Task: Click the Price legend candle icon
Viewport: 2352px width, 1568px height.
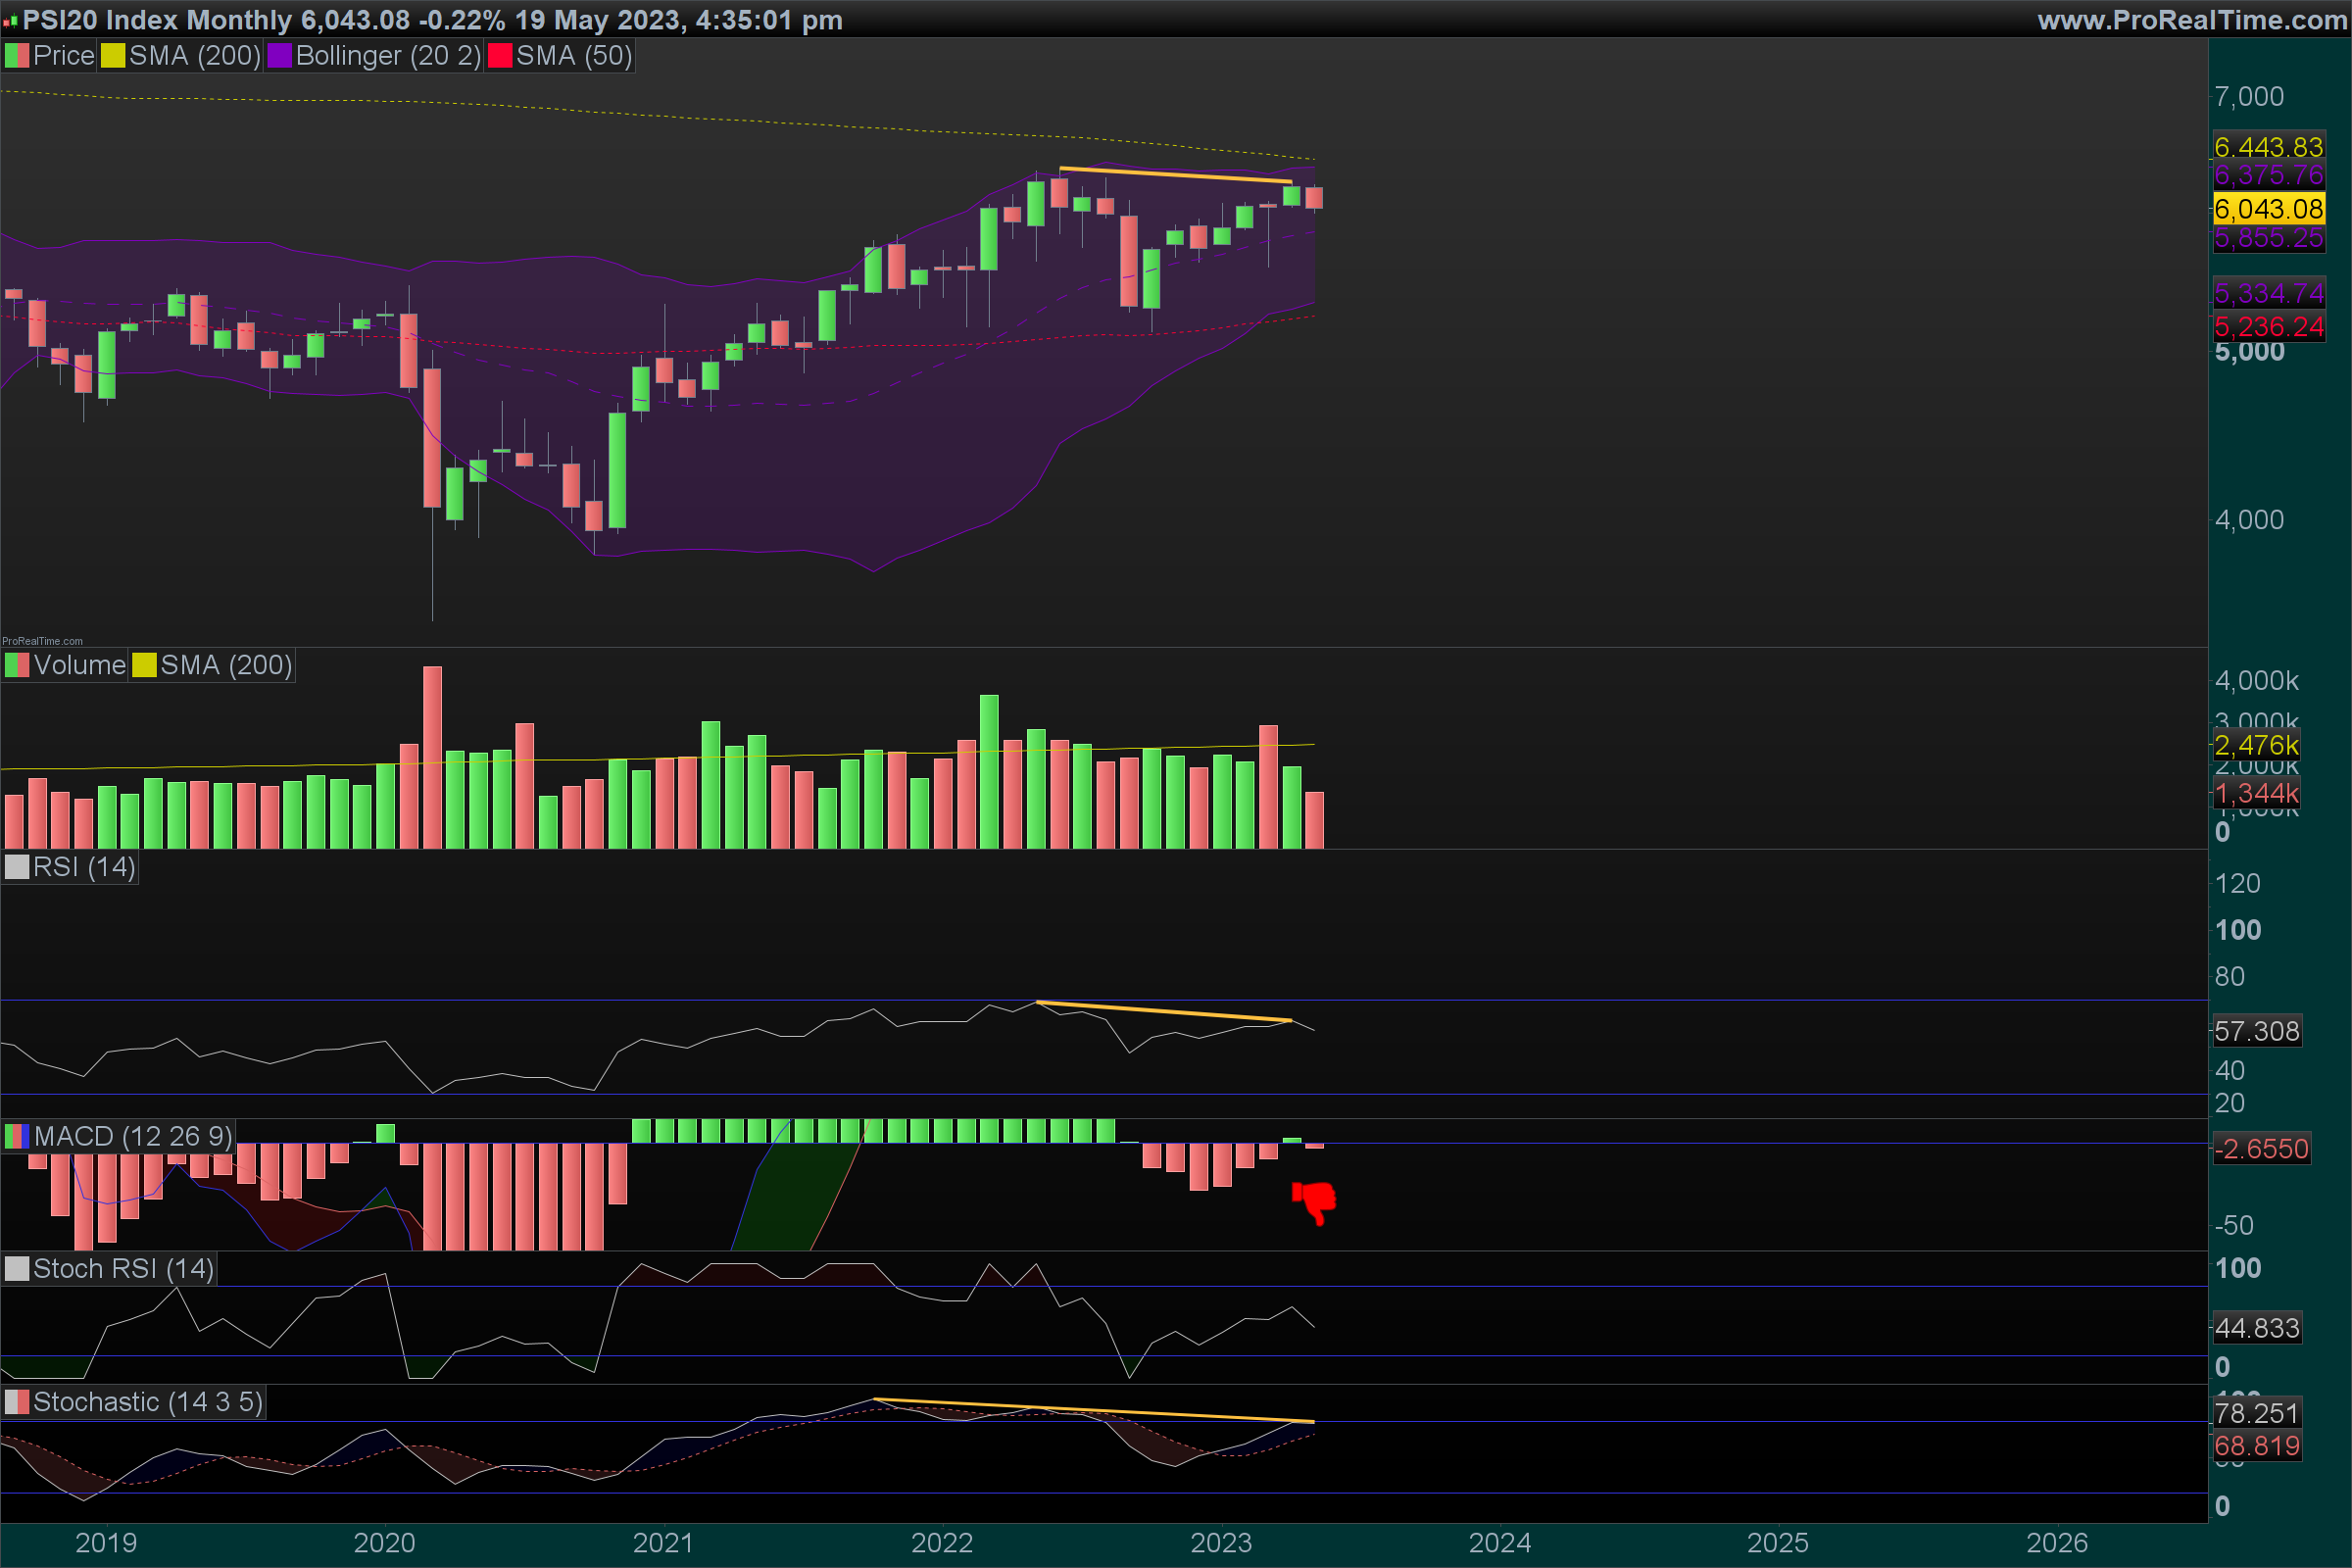Action: [17, 56]
